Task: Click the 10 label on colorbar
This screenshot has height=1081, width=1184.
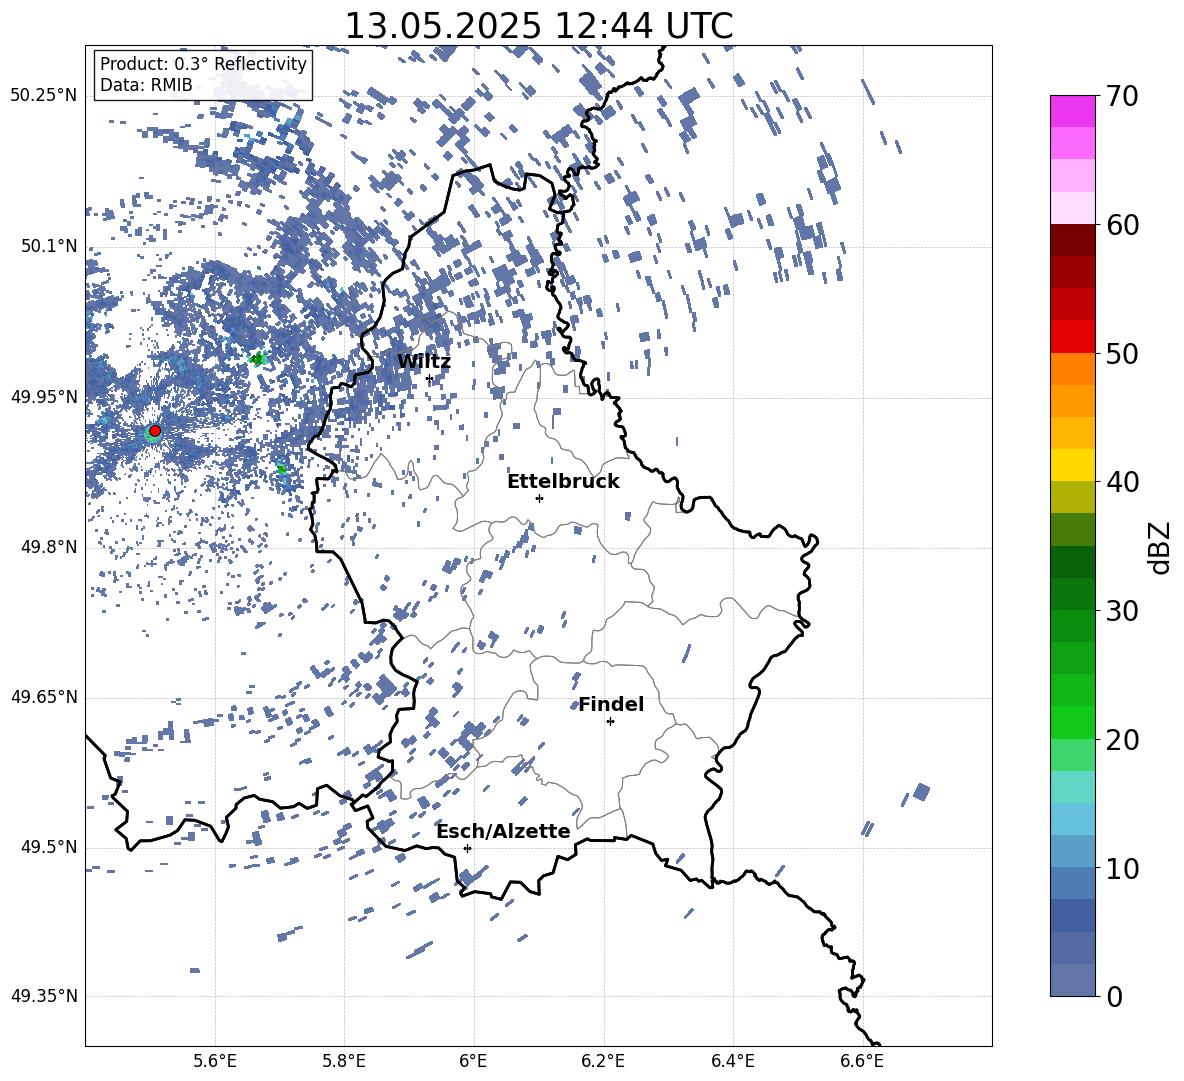Action: point(1122,869)
